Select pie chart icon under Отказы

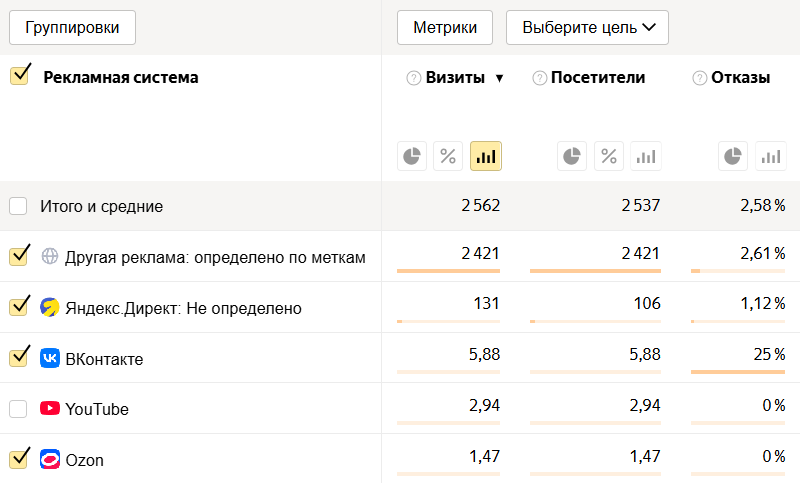coord(733,156)
